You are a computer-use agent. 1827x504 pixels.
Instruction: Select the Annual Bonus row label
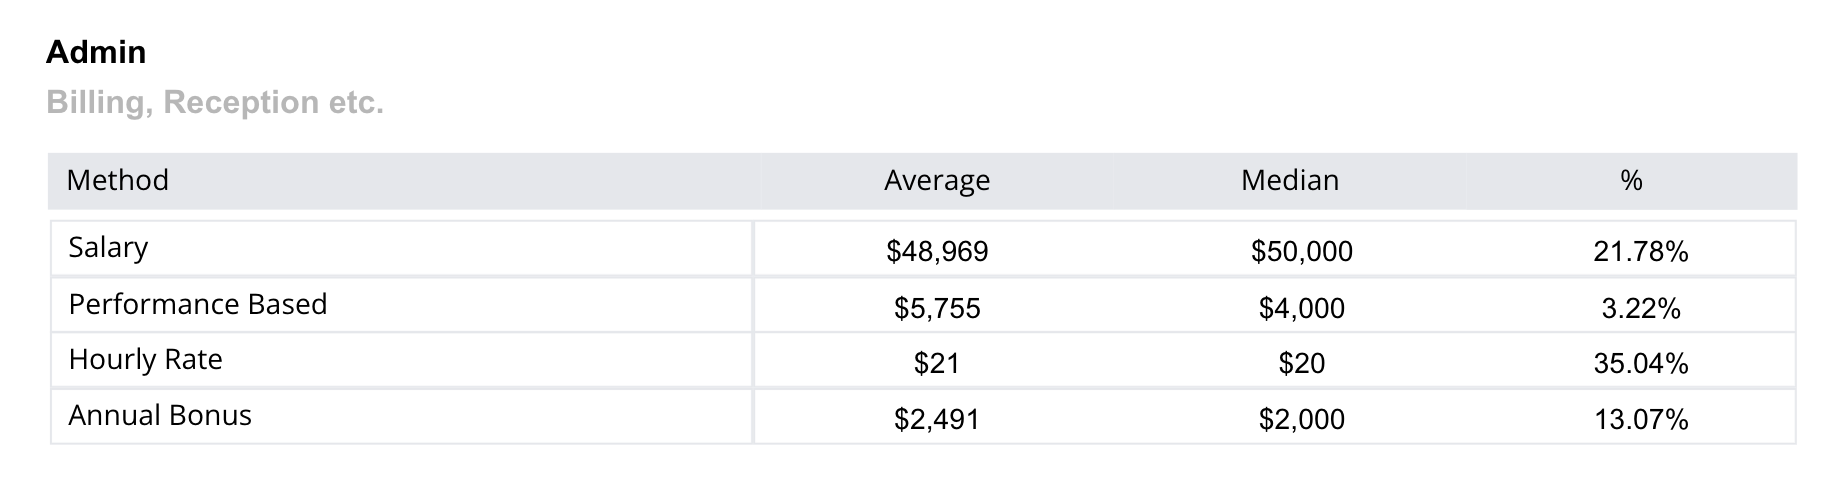[x=160, y=416]
